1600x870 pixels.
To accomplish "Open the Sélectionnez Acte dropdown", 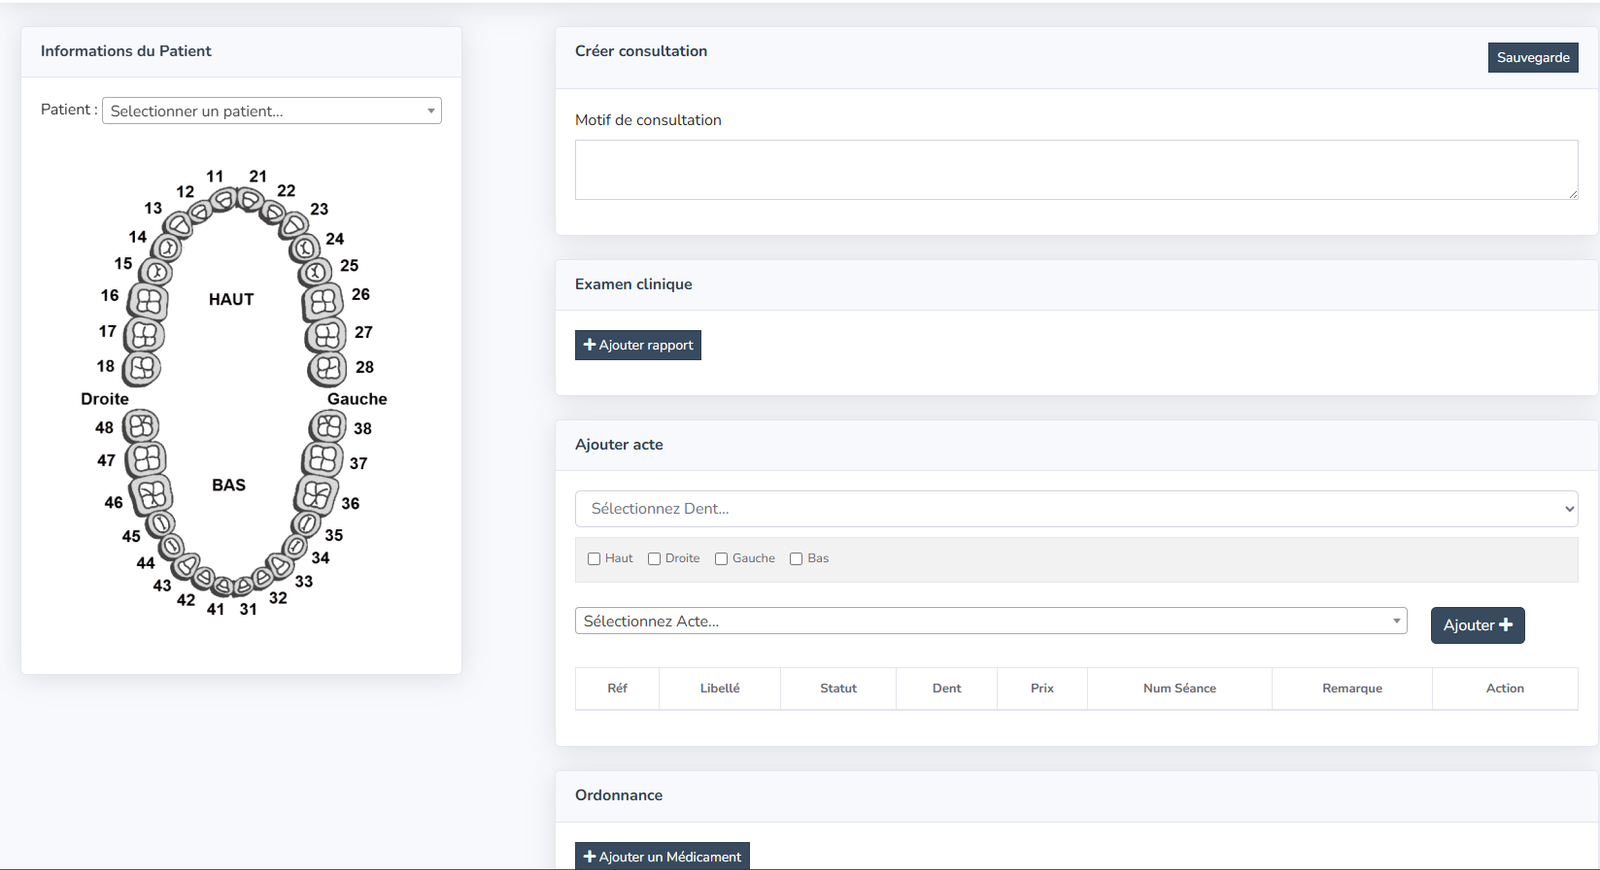I will point(990,621).
